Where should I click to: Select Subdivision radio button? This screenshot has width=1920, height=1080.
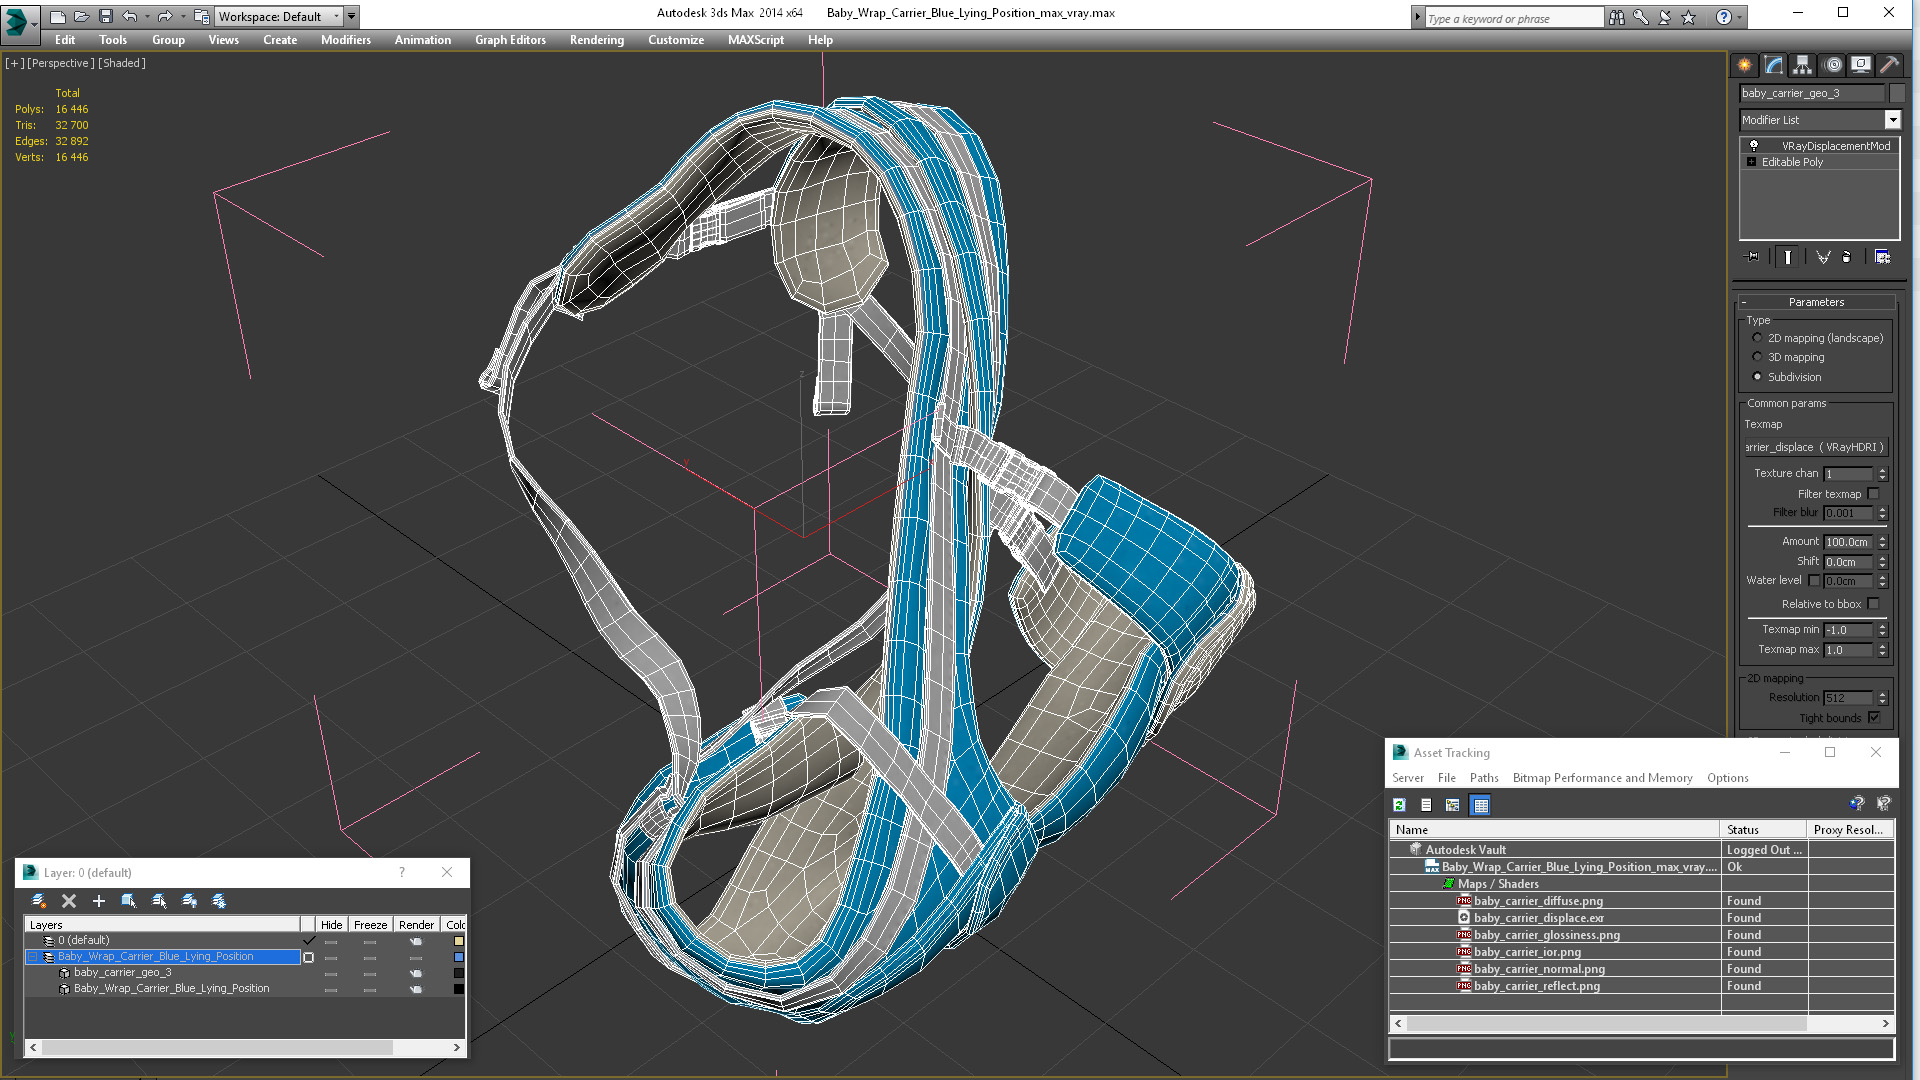(x=1757, y=377)
